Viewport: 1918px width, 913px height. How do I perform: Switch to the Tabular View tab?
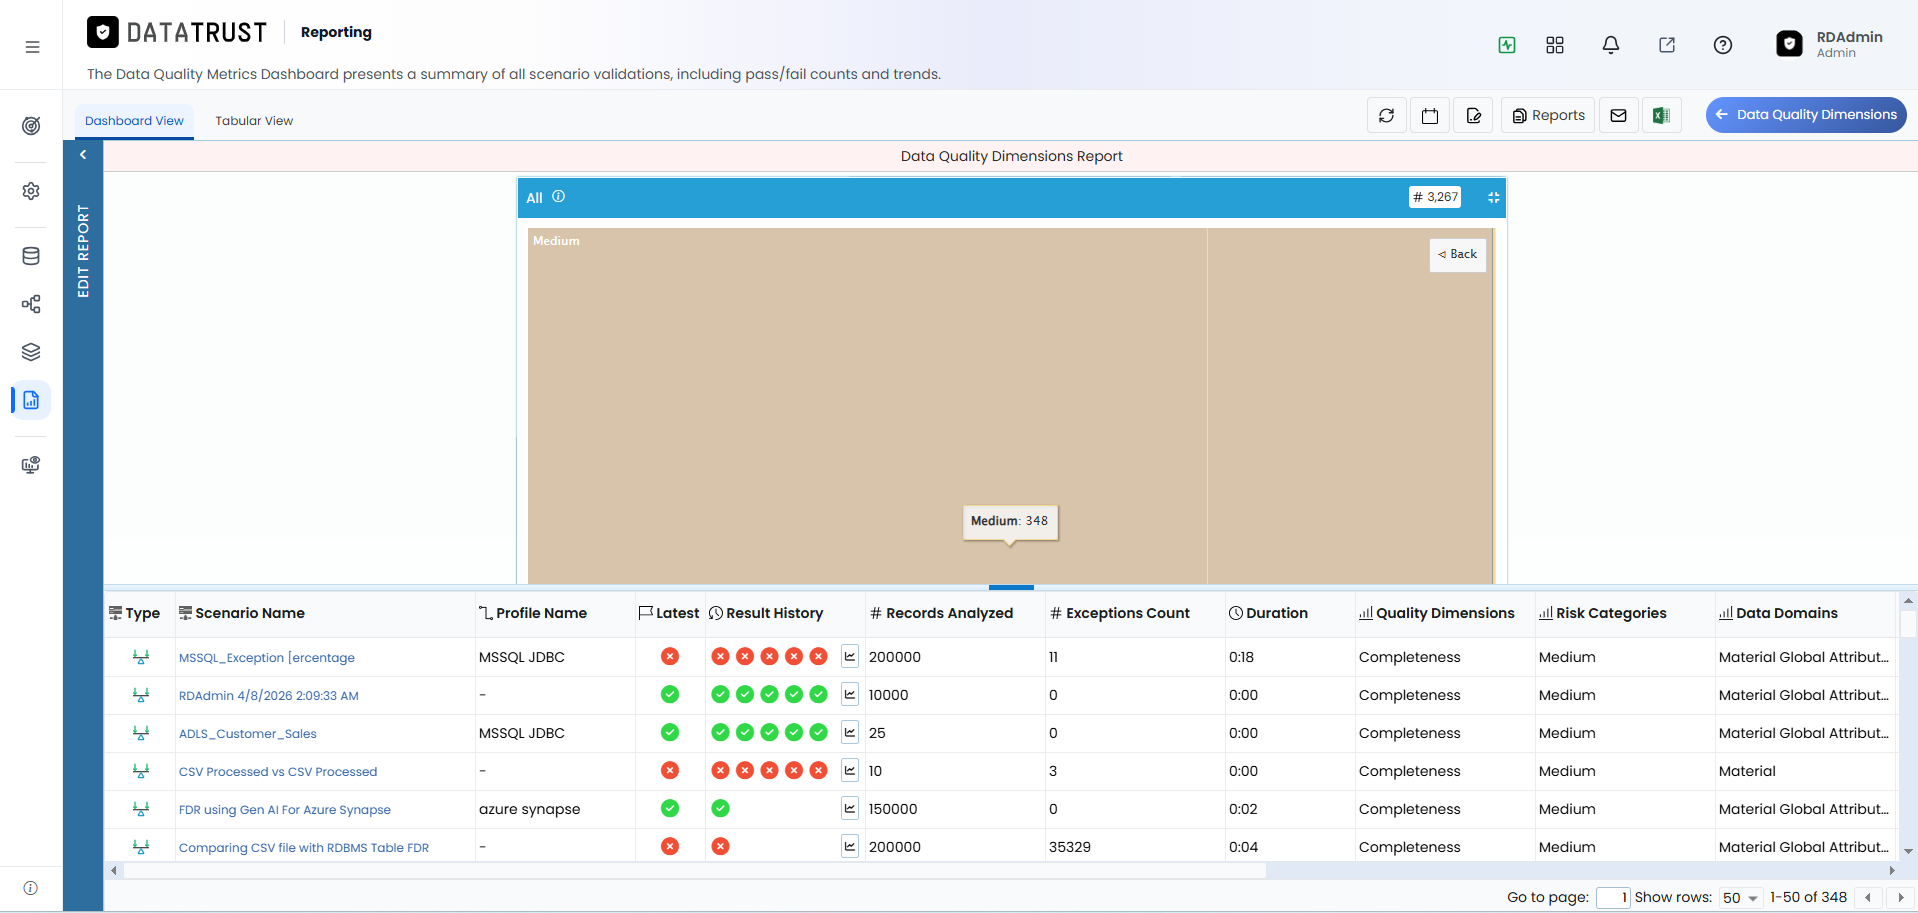(x=254, y=121)
